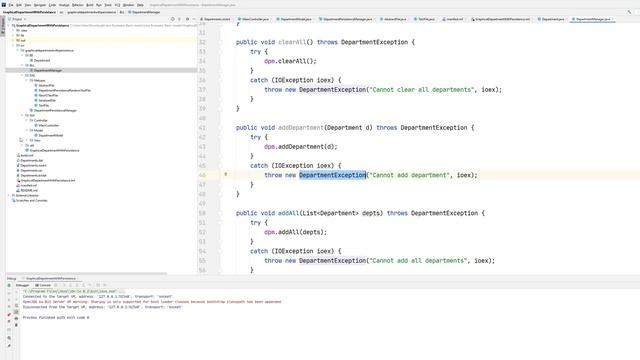The image size is (640, 360).
Task: Toggle Project tool window stripe button
Action: 2,27
